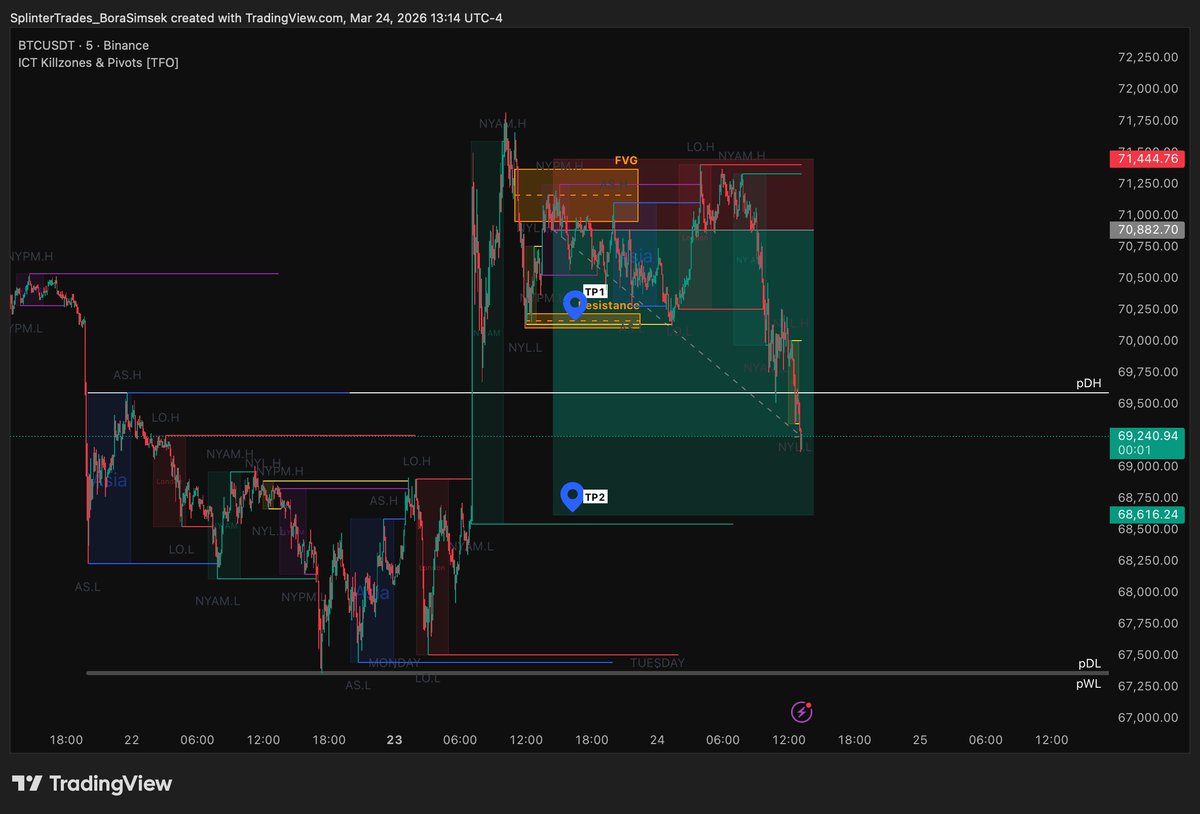
Task: Select the orange Resistance label
Action: click(x=611, y=305)
